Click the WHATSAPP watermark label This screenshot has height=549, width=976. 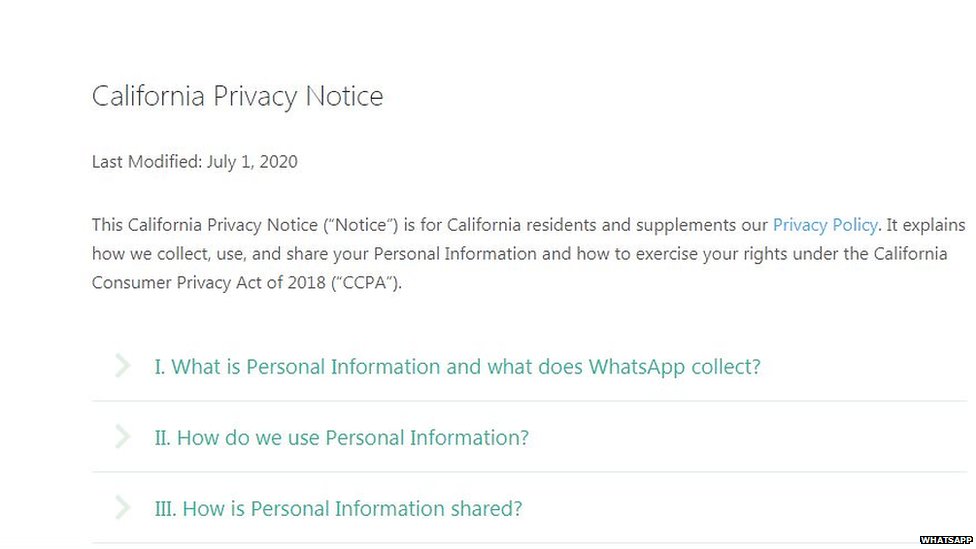coord(945,540)
